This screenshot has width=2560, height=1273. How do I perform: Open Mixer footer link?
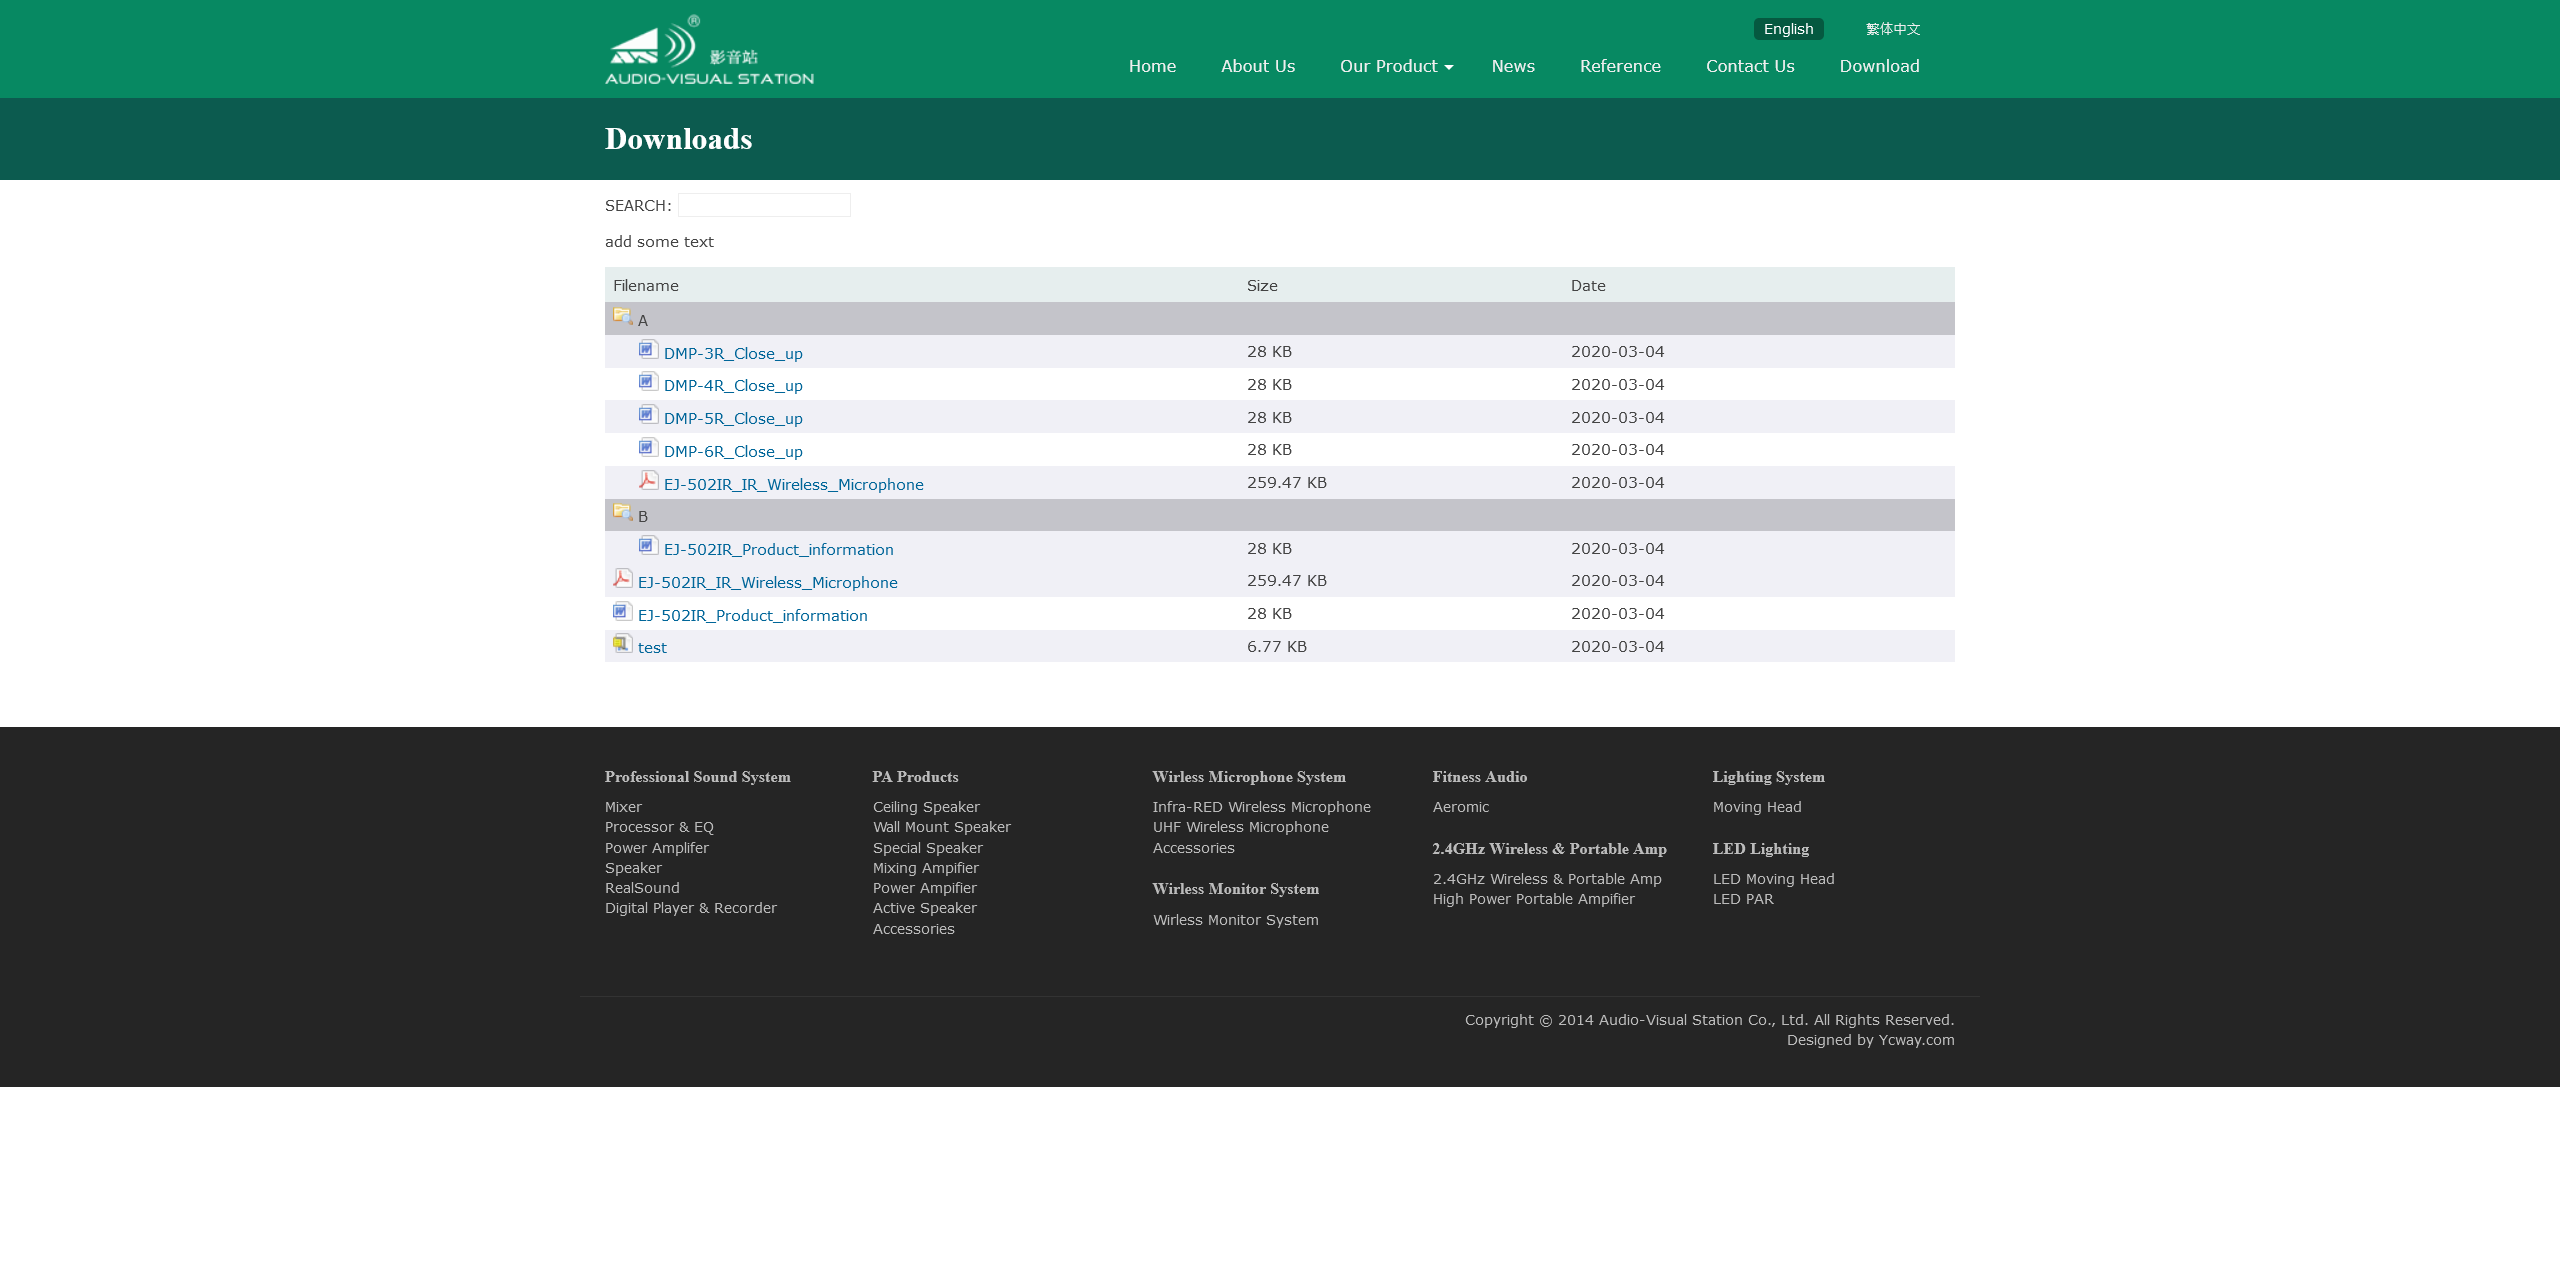coord(623,807)
